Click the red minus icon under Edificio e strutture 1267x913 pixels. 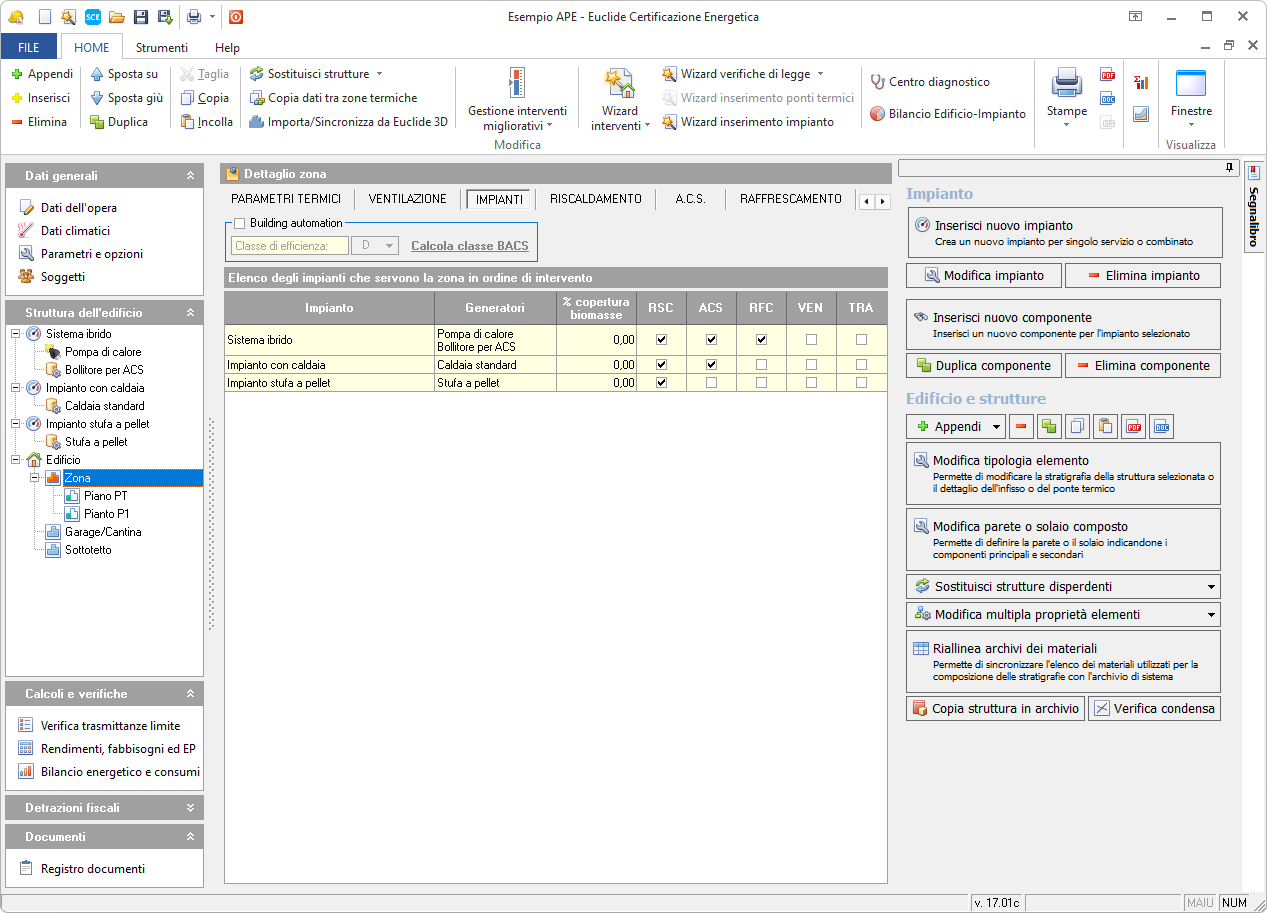(x=1021, y=427)
